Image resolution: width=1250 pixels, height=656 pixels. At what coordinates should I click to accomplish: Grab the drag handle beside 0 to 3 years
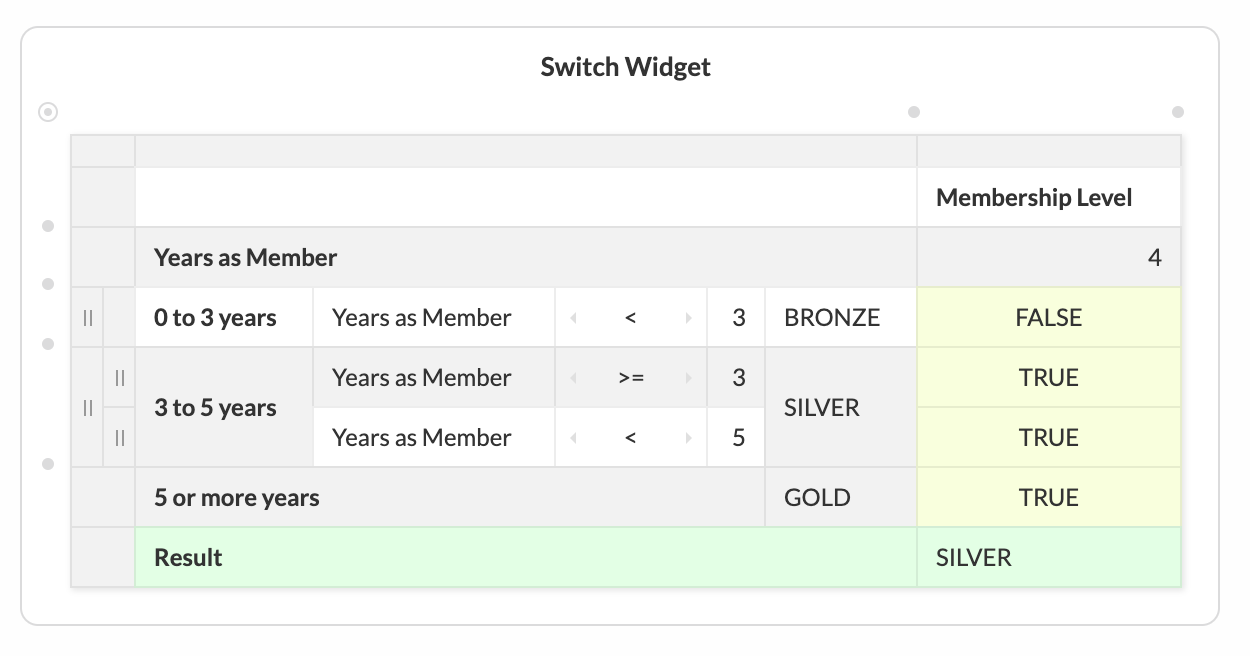tap(87, 318)
